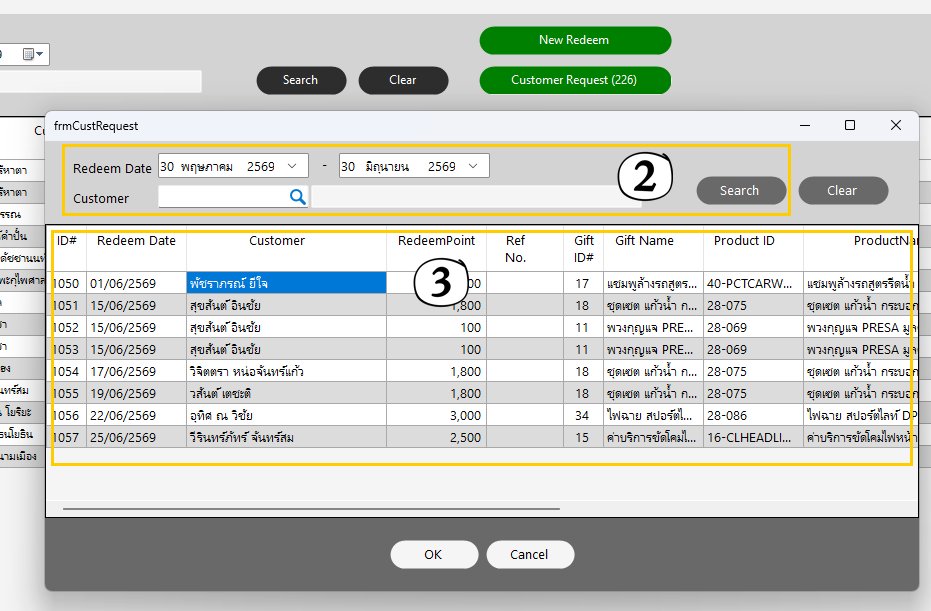Expand the Redeem start date dropdown

pyautogui.click(x=292, y=166)
